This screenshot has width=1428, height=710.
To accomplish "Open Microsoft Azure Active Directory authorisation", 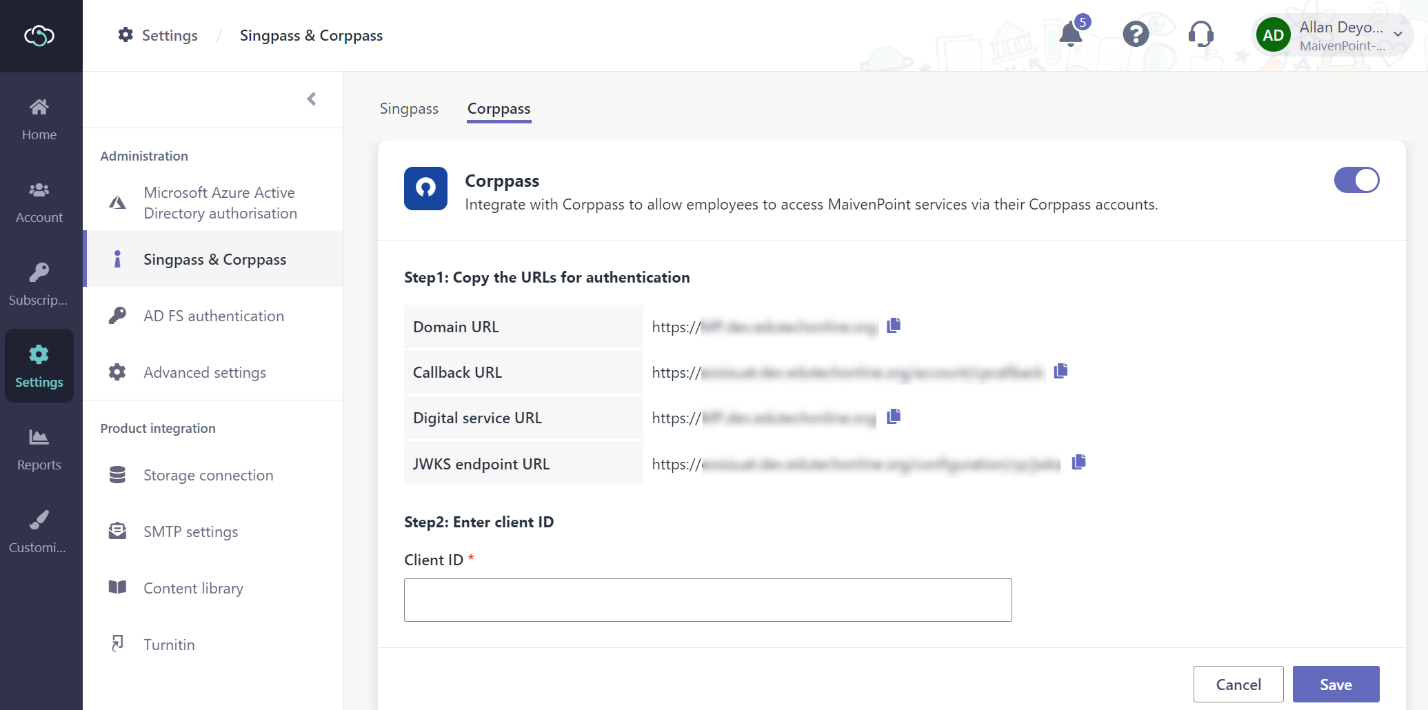I will [x=213, y=203].
